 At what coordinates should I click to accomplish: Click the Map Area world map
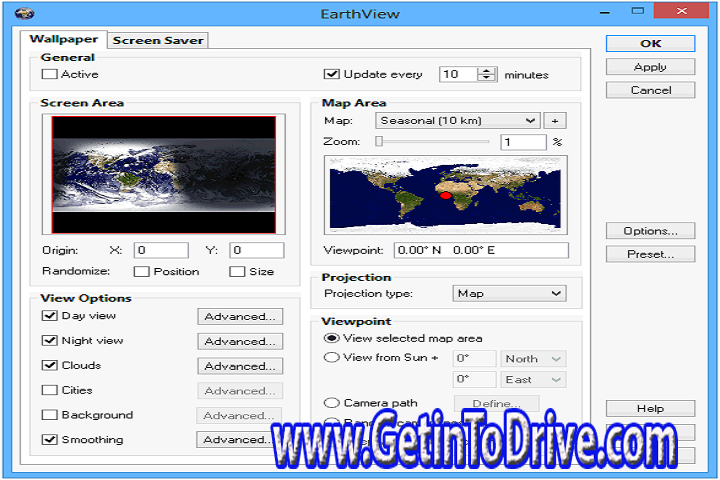pyautogui.click(x=445, y=195)
